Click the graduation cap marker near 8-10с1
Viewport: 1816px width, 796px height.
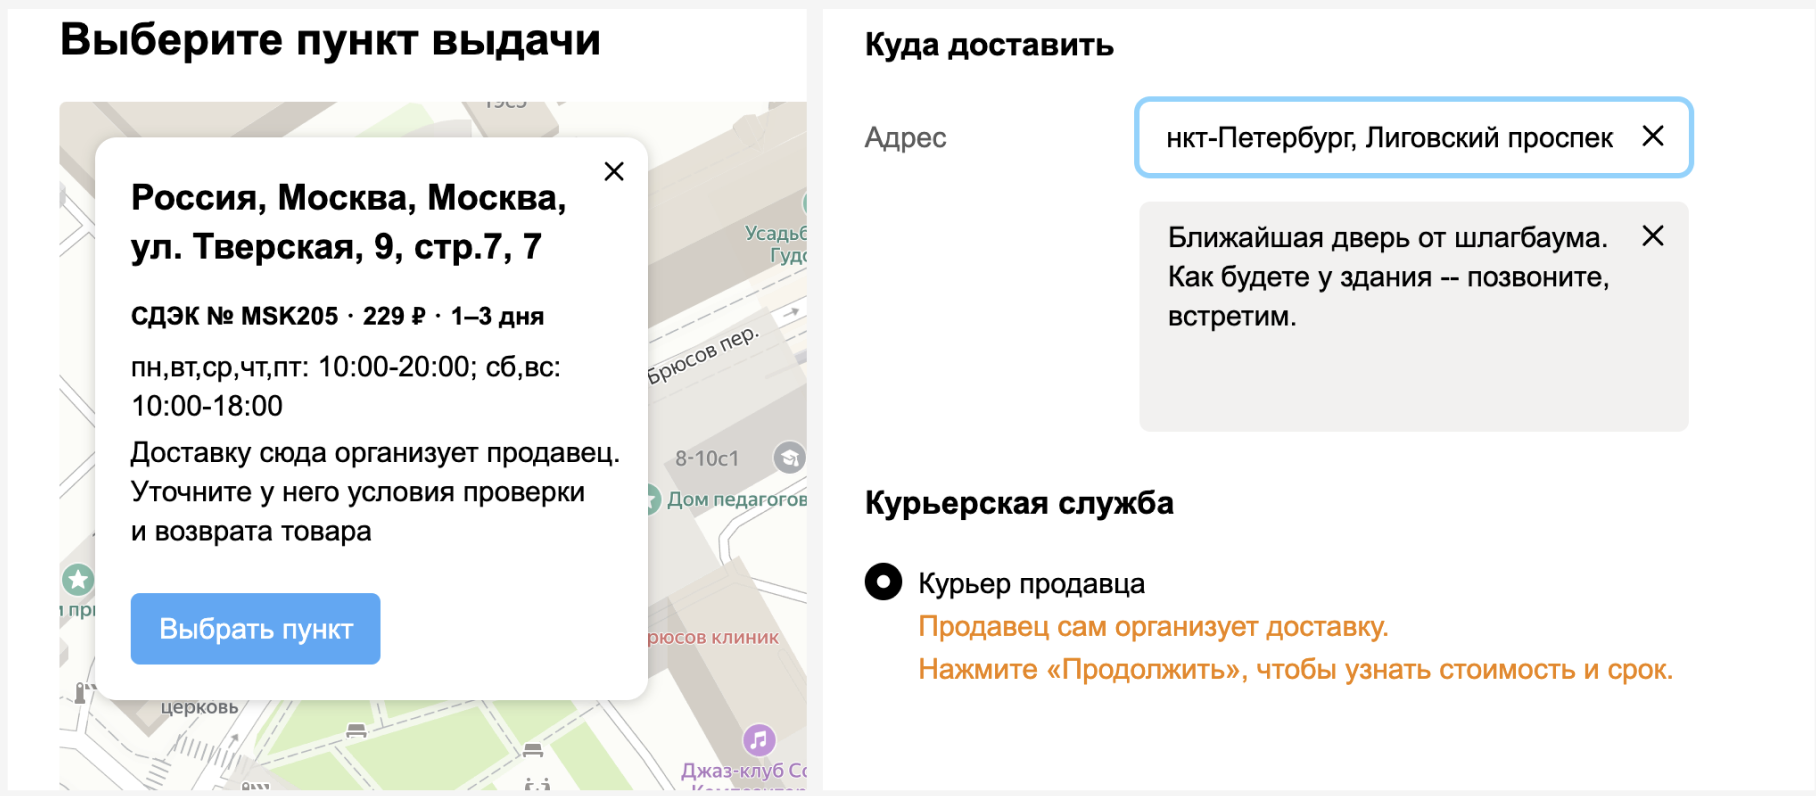(x=789, y=458)
